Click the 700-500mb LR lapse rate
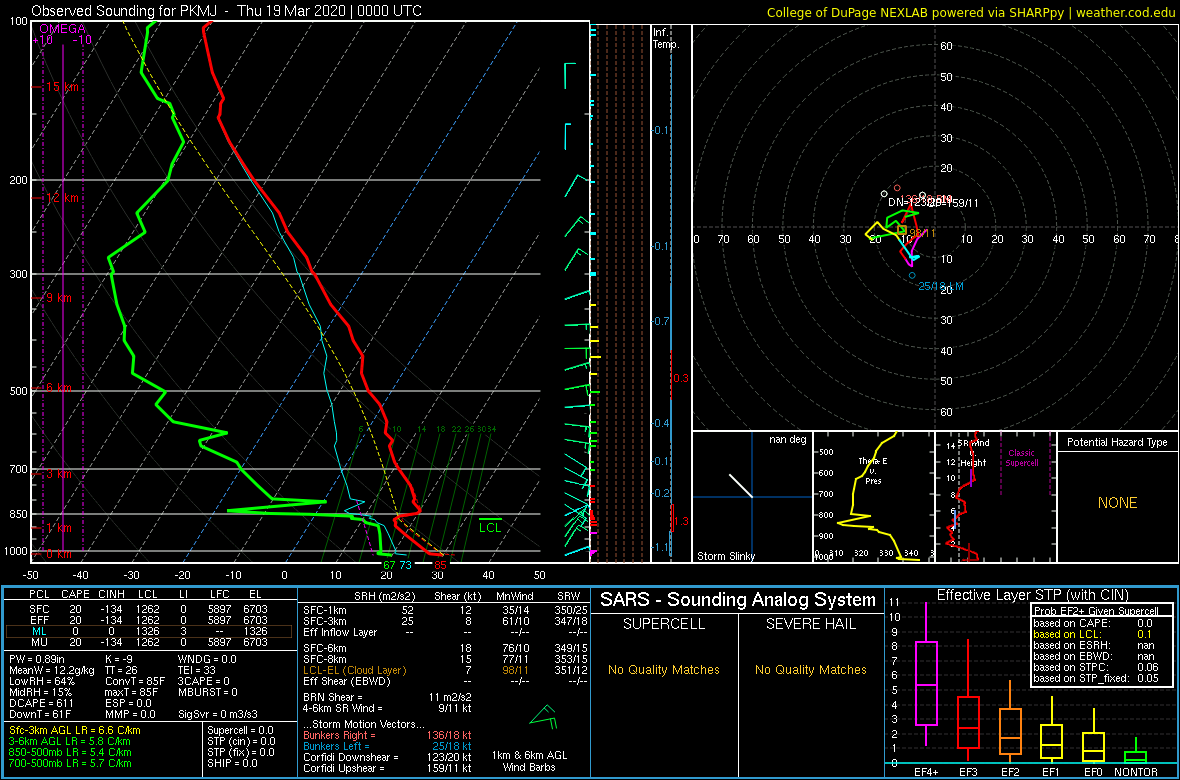Screen dimensions: 1180x780 tap(73, 762)
